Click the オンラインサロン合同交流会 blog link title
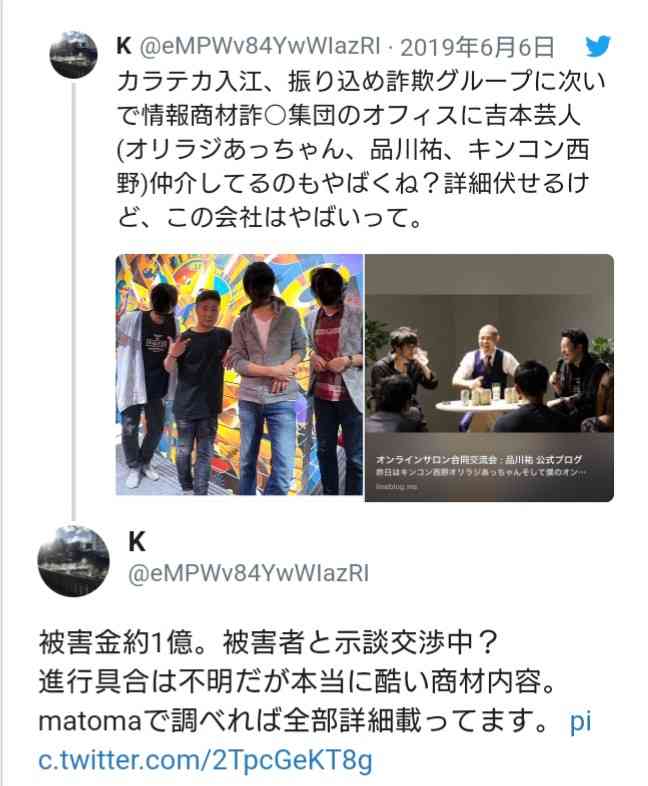 click(479, 459)
